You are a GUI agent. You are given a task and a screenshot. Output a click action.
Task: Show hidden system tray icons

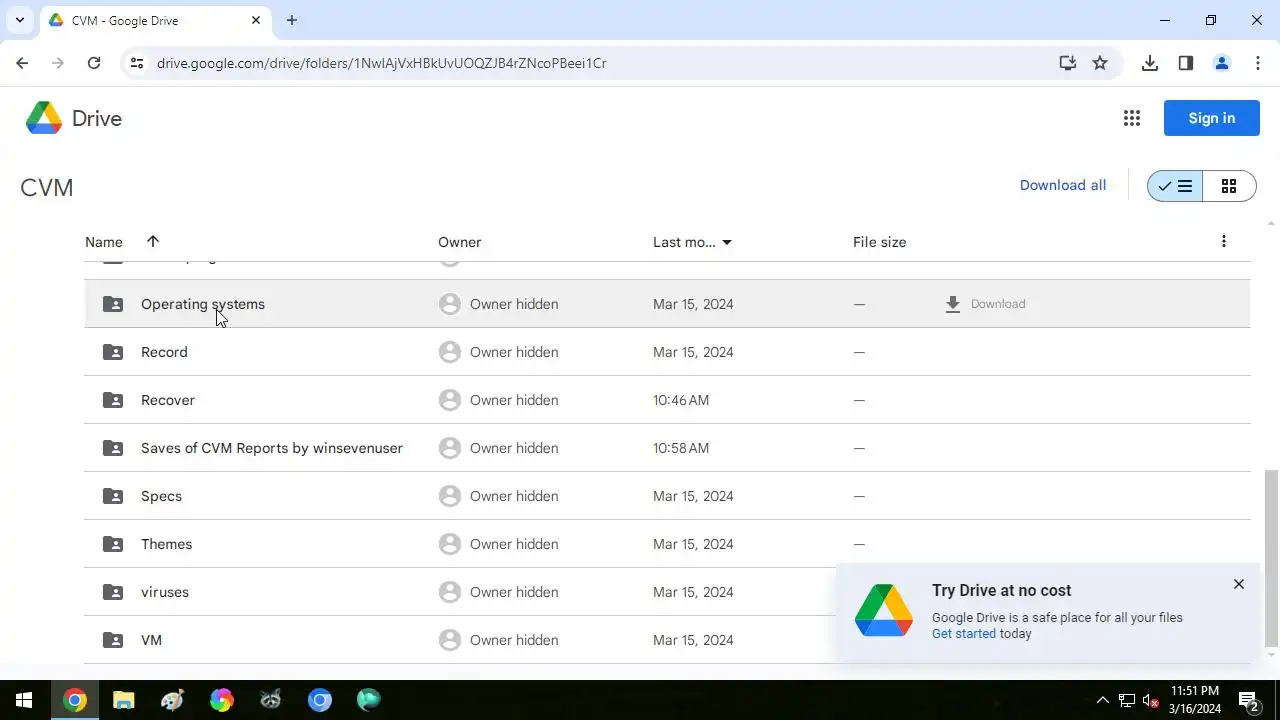pos(1103,700)
